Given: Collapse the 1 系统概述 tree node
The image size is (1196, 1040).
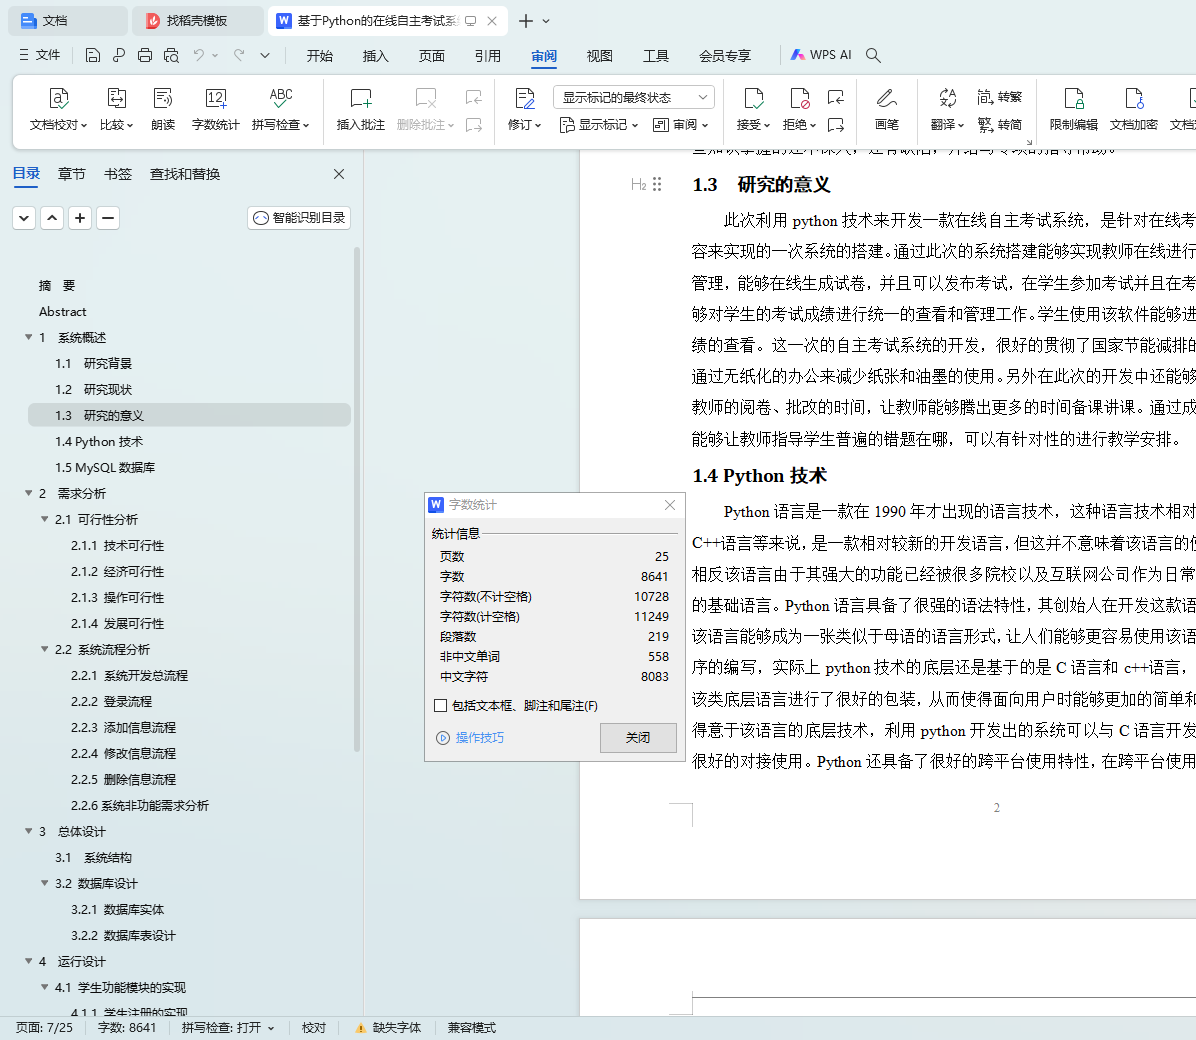Looking at the screenshot, I should [28, 337].
